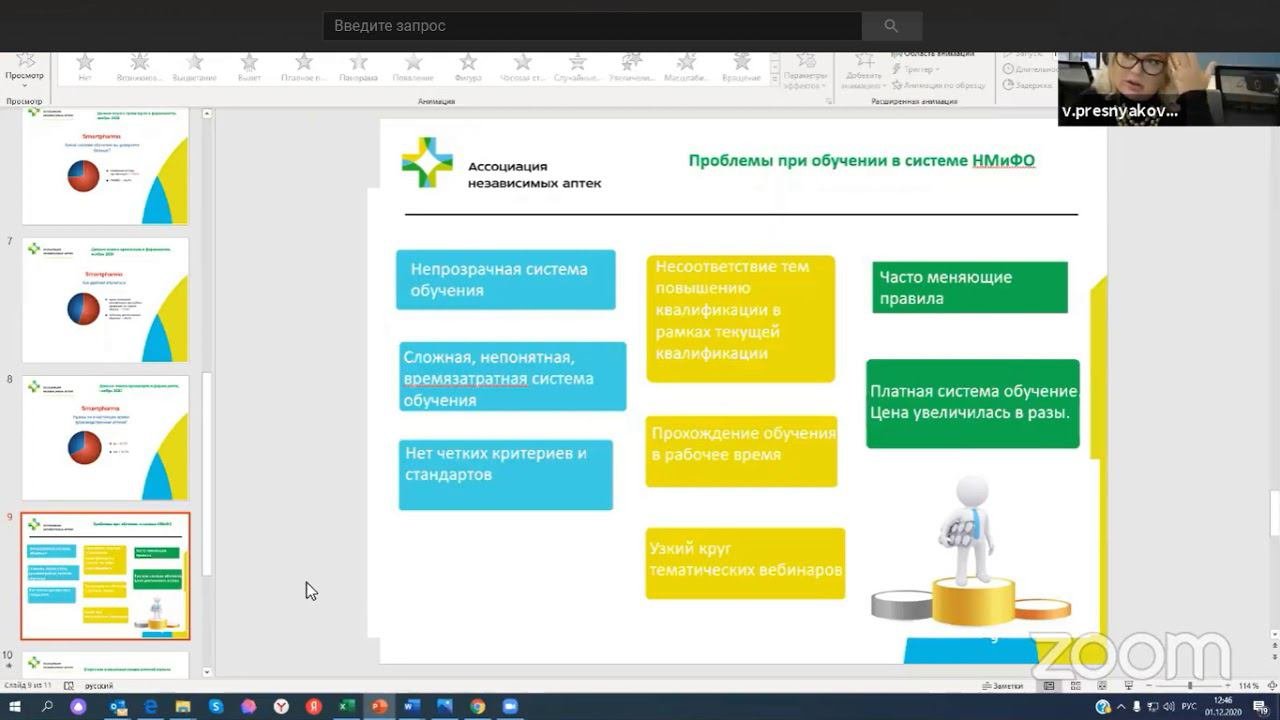The image size is (1280, 720).
Task: Apply the 'Появление' animation effect
Action: [x=413, y=67]
